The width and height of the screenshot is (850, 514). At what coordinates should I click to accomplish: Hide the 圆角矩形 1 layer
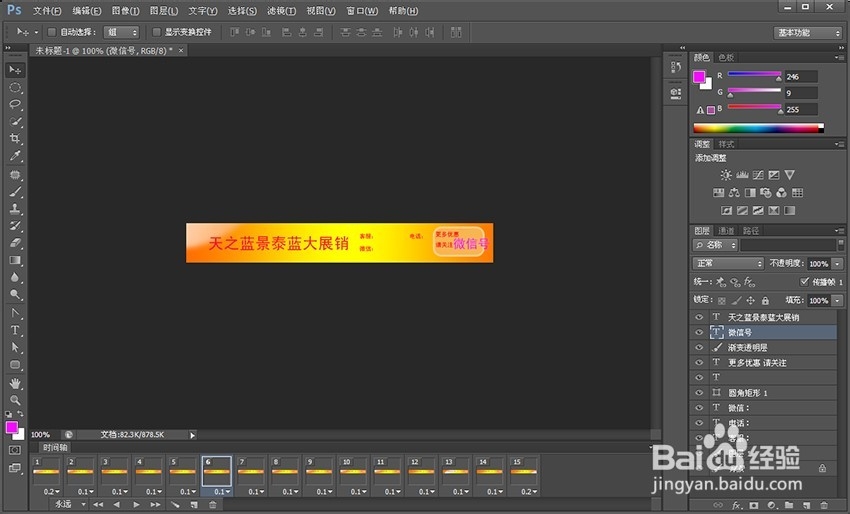click(699, 393)
